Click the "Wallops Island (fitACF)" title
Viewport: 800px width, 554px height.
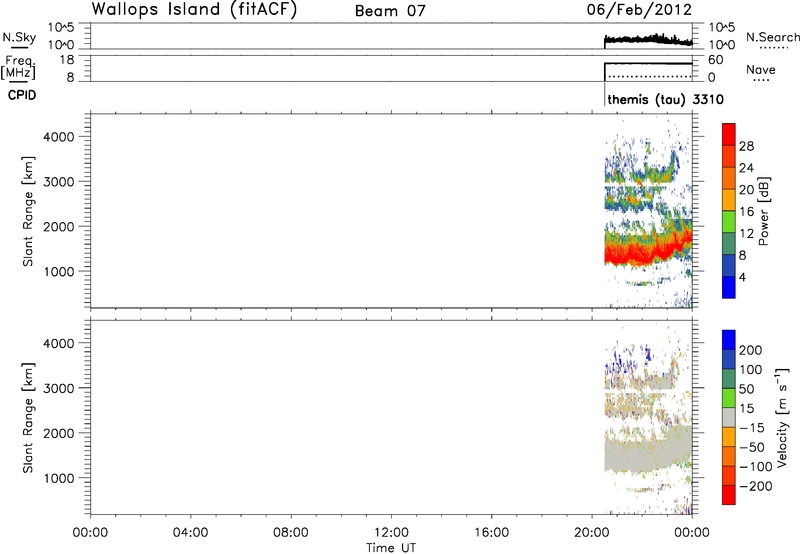pos(194,10)
